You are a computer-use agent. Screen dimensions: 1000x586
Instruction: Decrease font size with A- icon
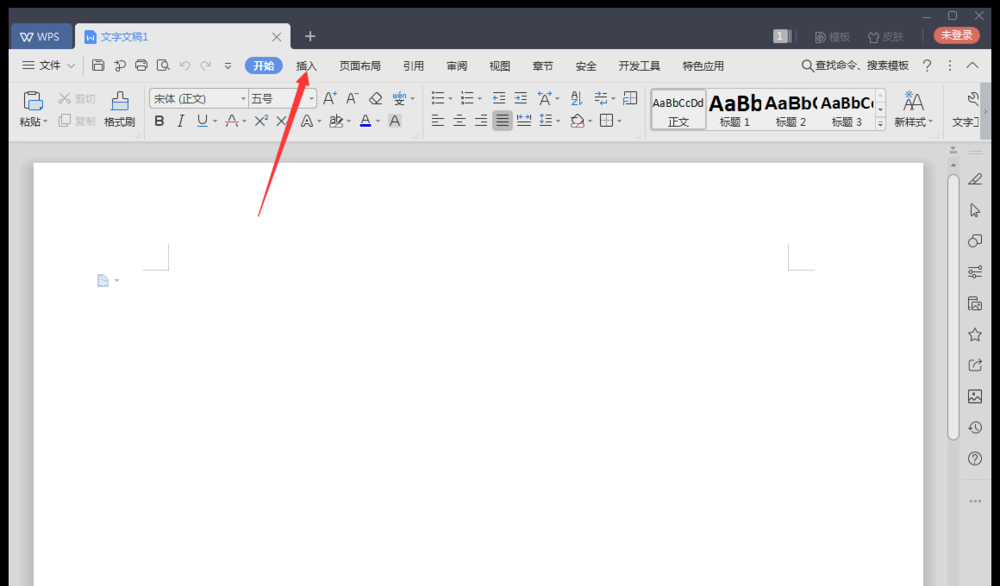tap(352, 98)
